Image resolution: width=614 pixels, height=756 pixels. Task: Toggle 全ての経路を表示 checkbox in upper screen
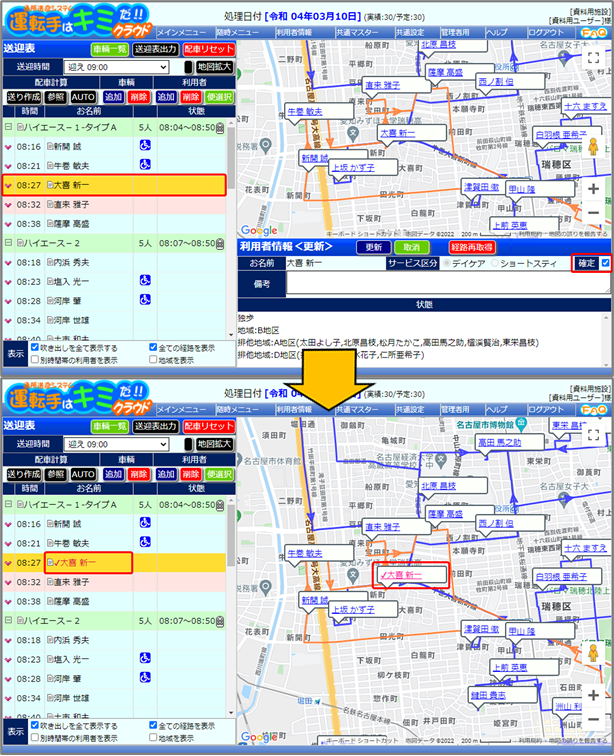[153, 347]
